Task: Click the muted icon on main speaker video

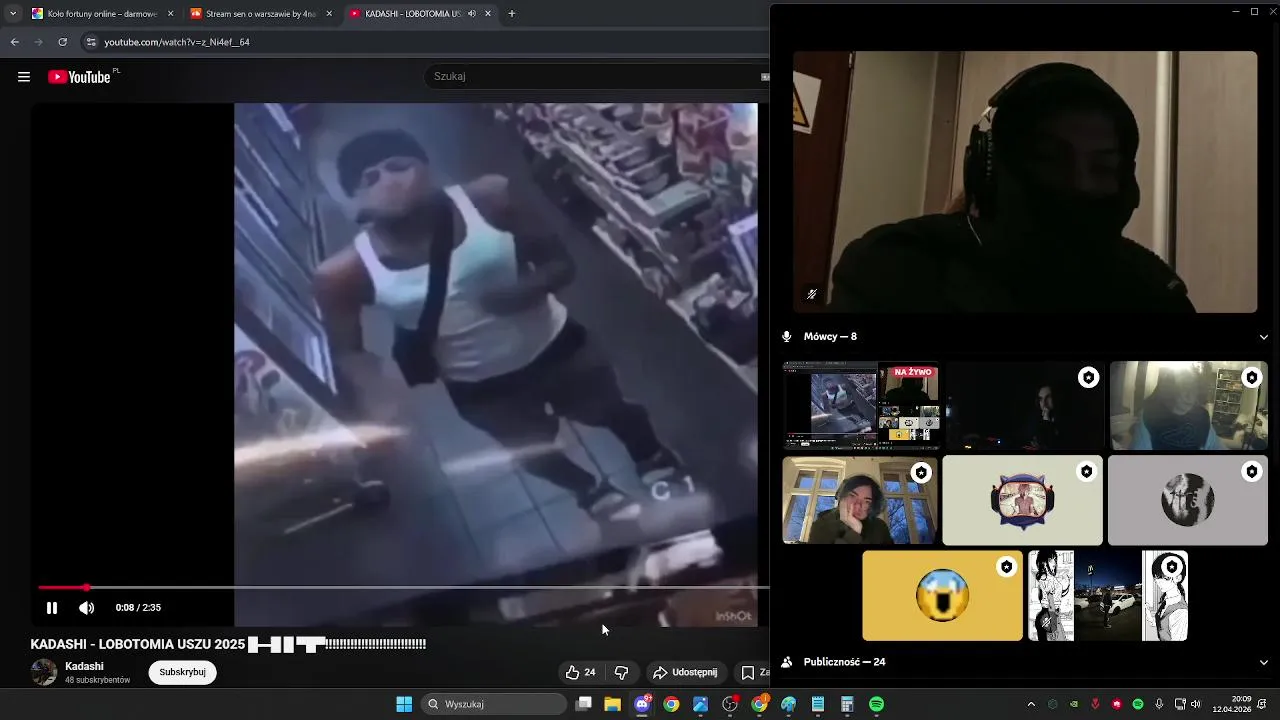Action: pos(812,294)
